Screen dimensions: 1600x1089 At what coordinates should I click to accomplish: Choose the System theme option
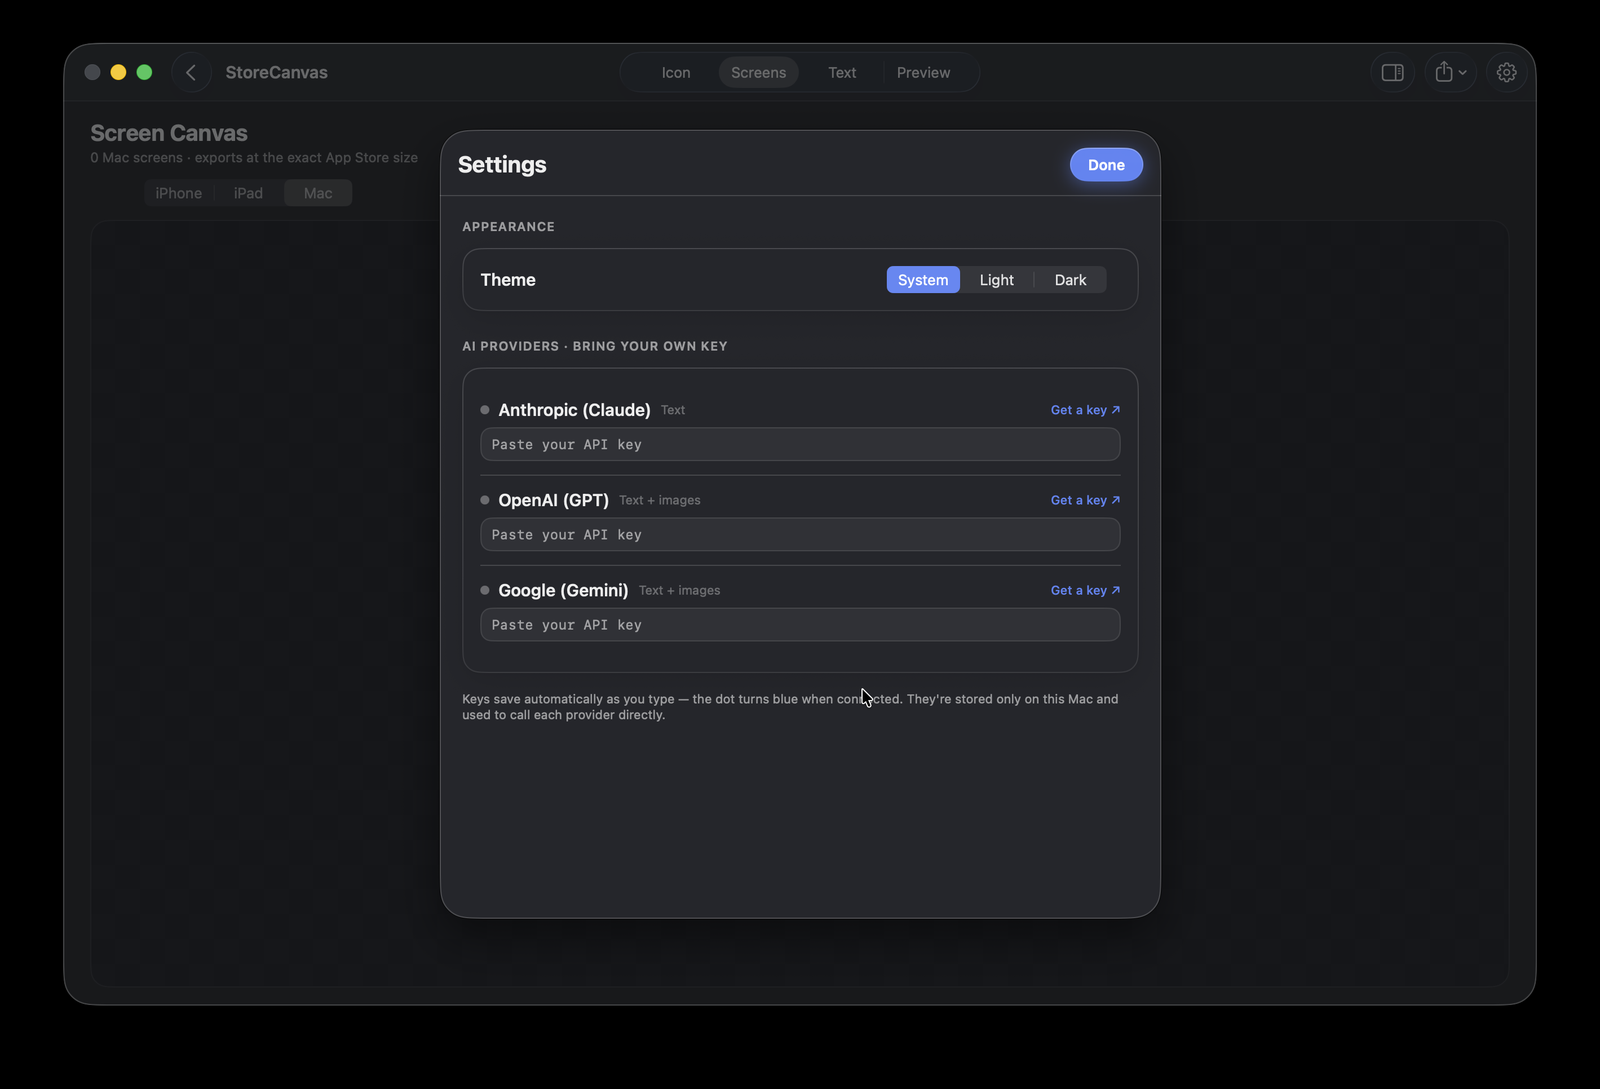[x=923, y=280]
